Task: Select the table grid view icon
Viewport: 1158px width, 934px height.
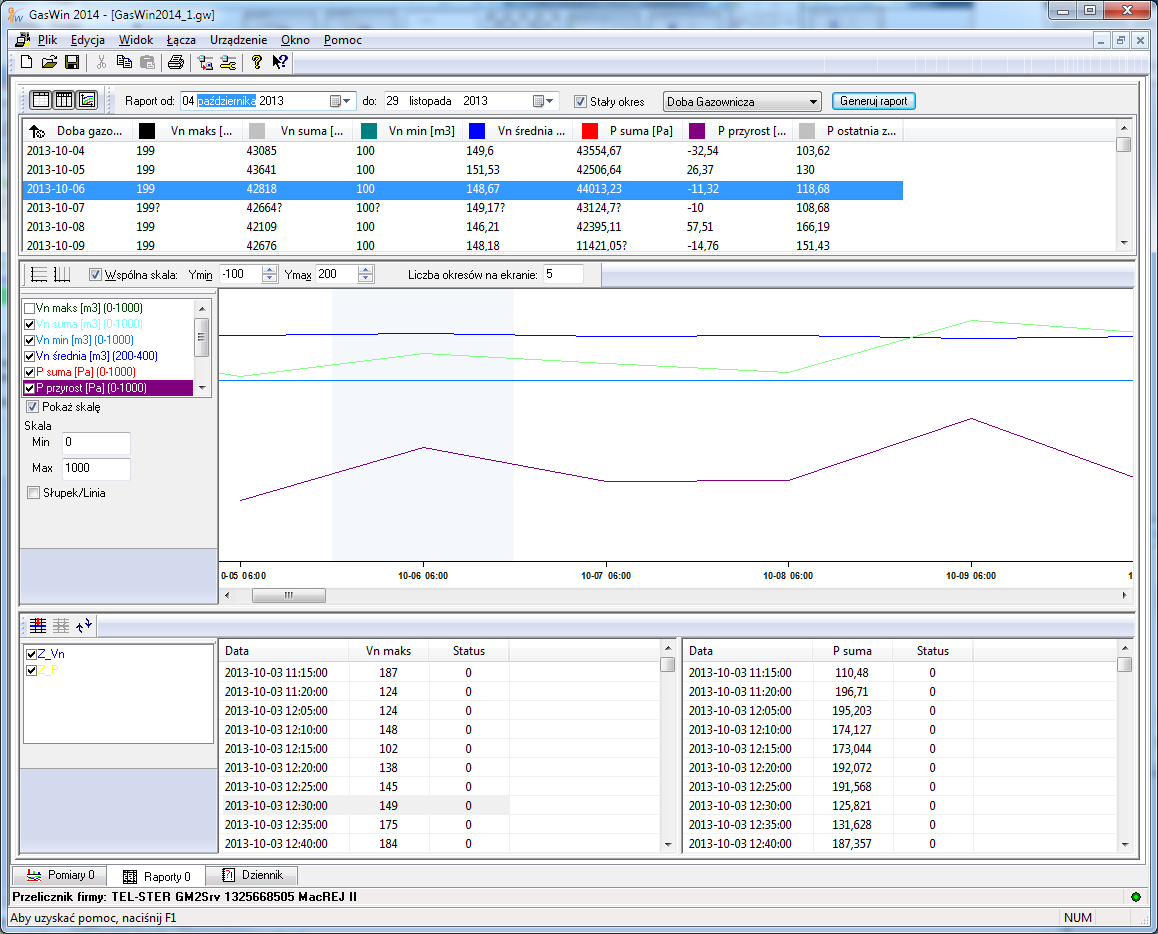Action: point(64,100)
